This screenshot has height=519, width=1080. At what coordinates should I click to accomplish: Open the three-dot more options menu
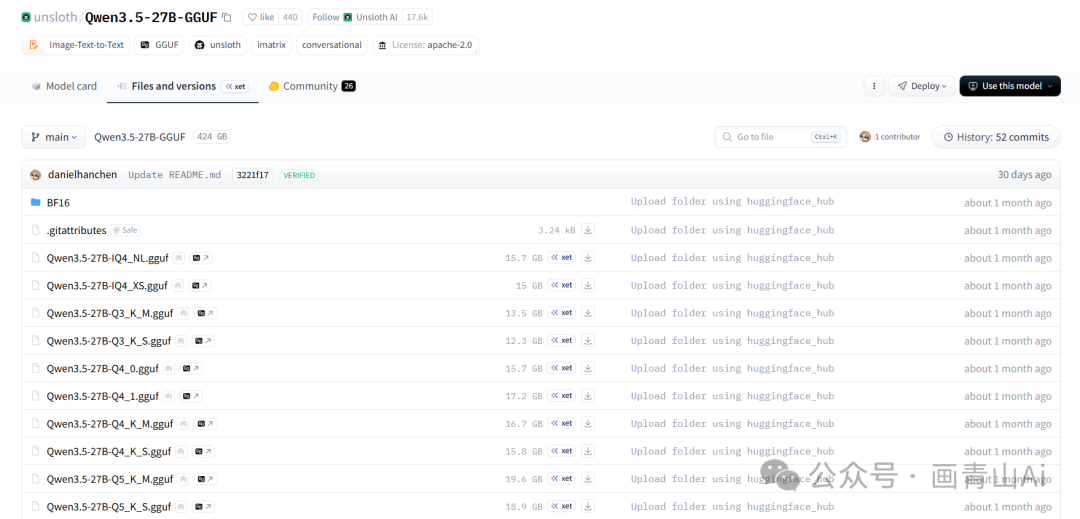coord(874,86)
